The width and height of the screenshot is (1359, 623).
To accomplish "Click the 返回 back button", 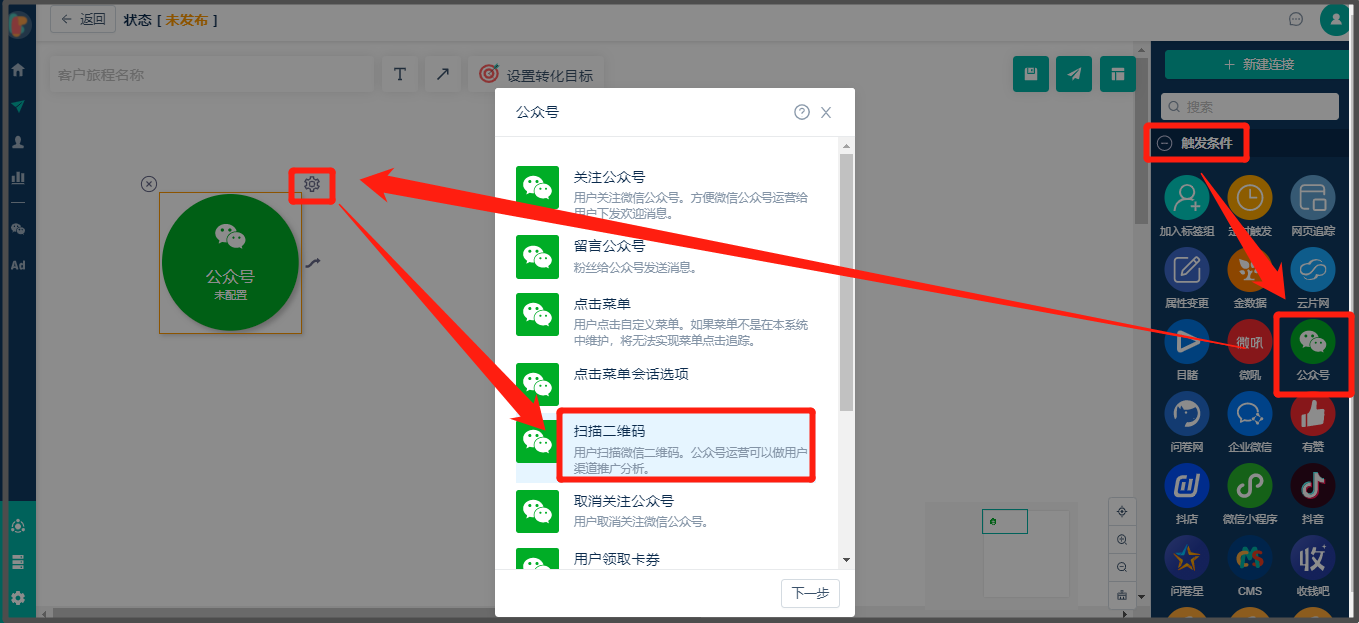I will 82,19.
